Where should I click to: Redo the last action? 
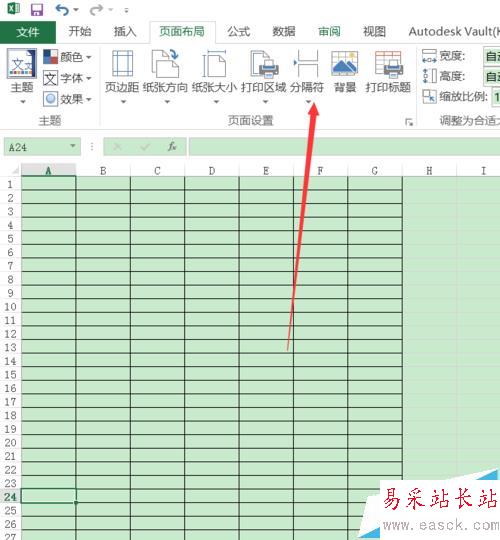point(96,9)
